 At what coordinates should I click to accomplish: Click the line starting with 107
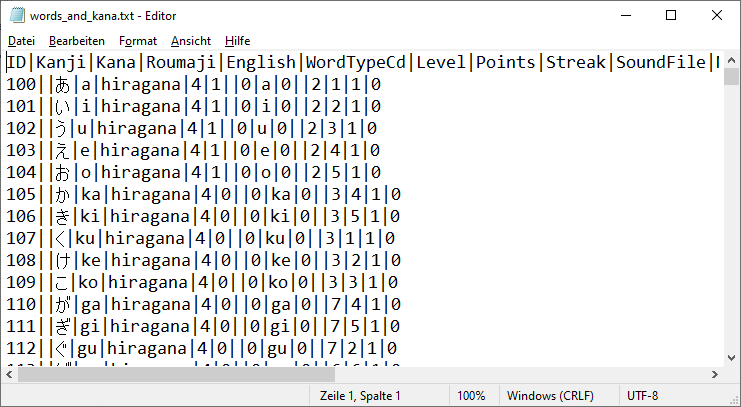(x=201, y=238)
